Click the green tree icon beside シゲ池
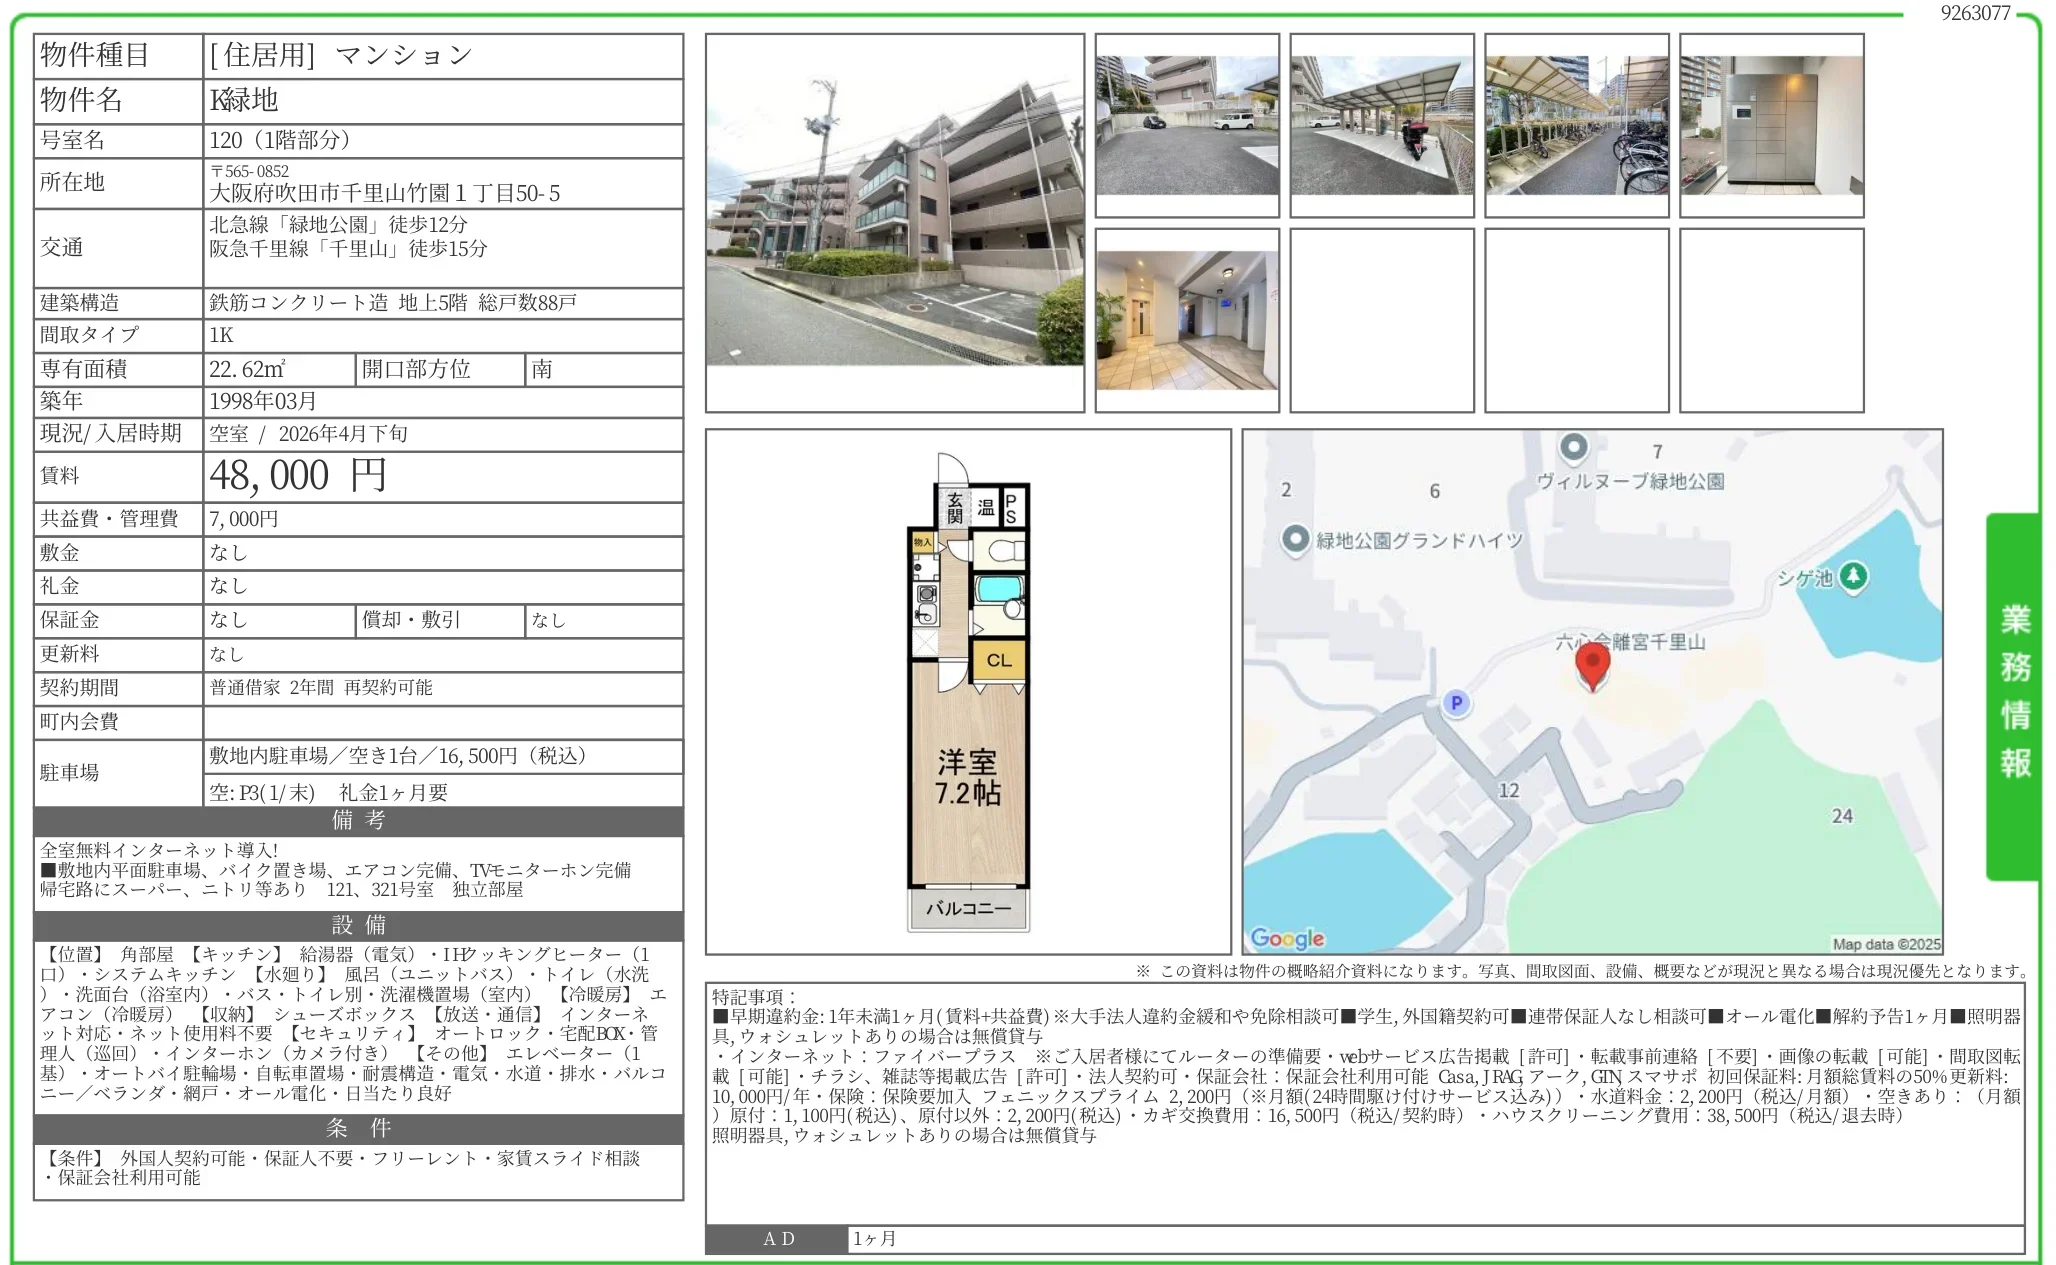The height and width of the screenshot is (1265, 2056). click(x=1855, y=579)
